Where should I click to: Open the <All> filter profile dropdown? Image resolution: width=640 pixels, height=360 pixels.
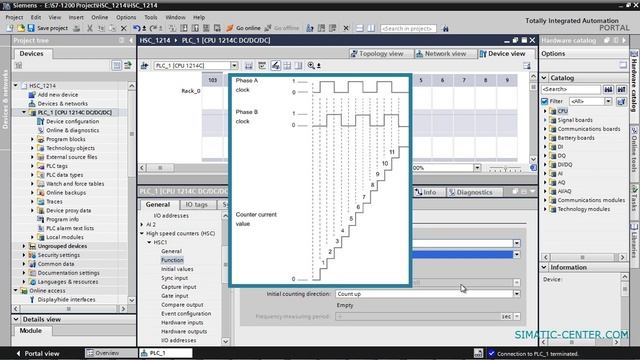point(608,101)
